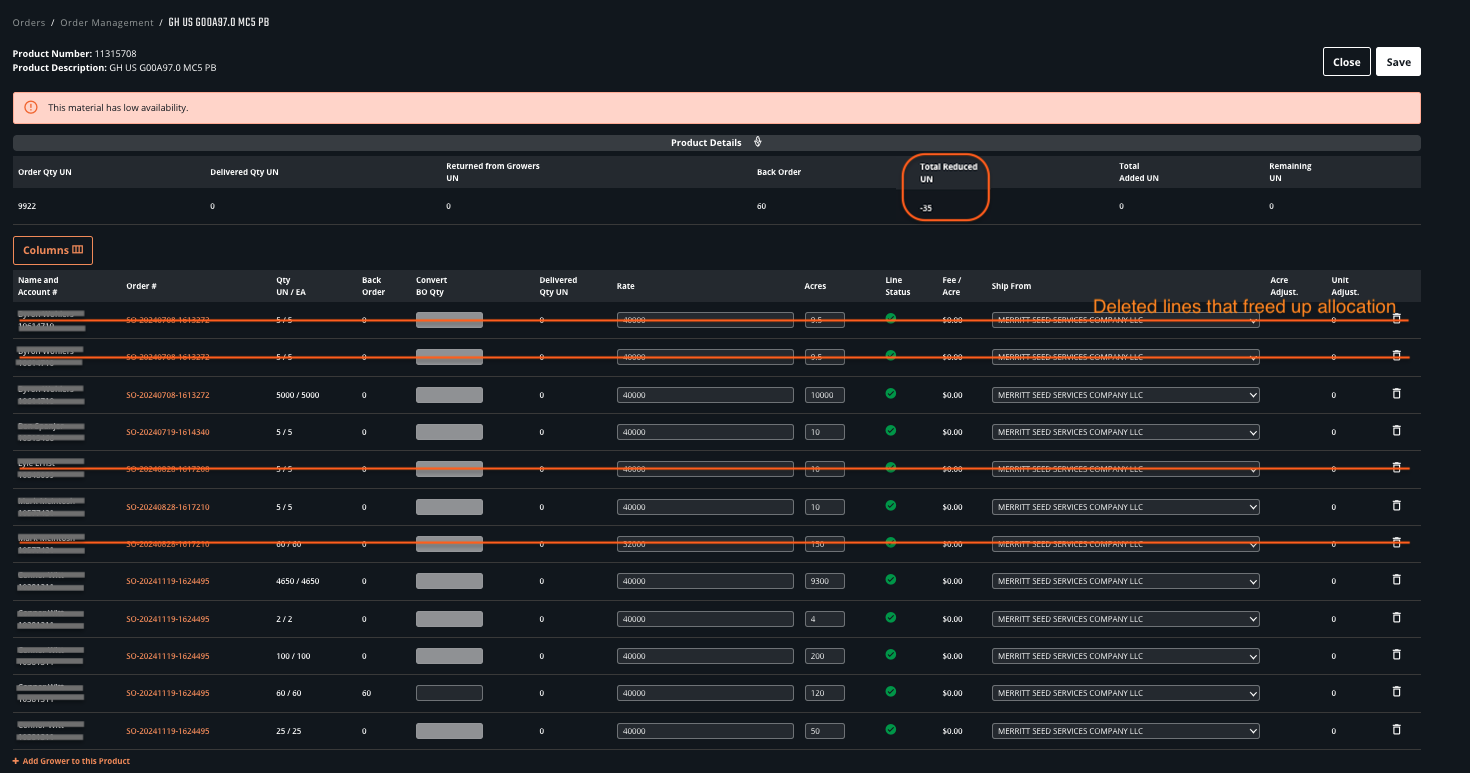This screenshot has height=773, width=1470.
Task: Click the Rate column header
Action: (625, 286)
